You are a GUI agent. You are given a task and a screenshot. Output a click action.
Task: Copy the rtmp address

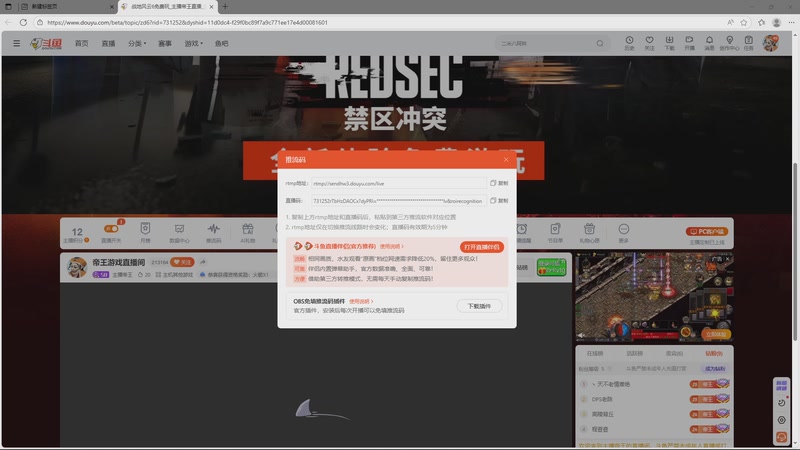(x=499, y=183)
